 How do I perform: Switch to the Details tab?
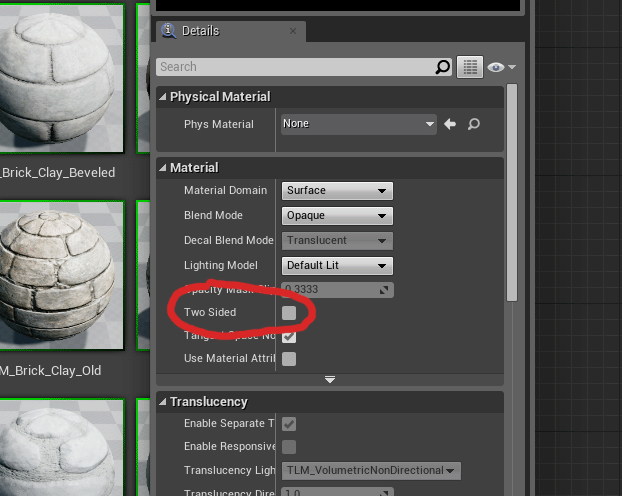(x=231, y=31)
